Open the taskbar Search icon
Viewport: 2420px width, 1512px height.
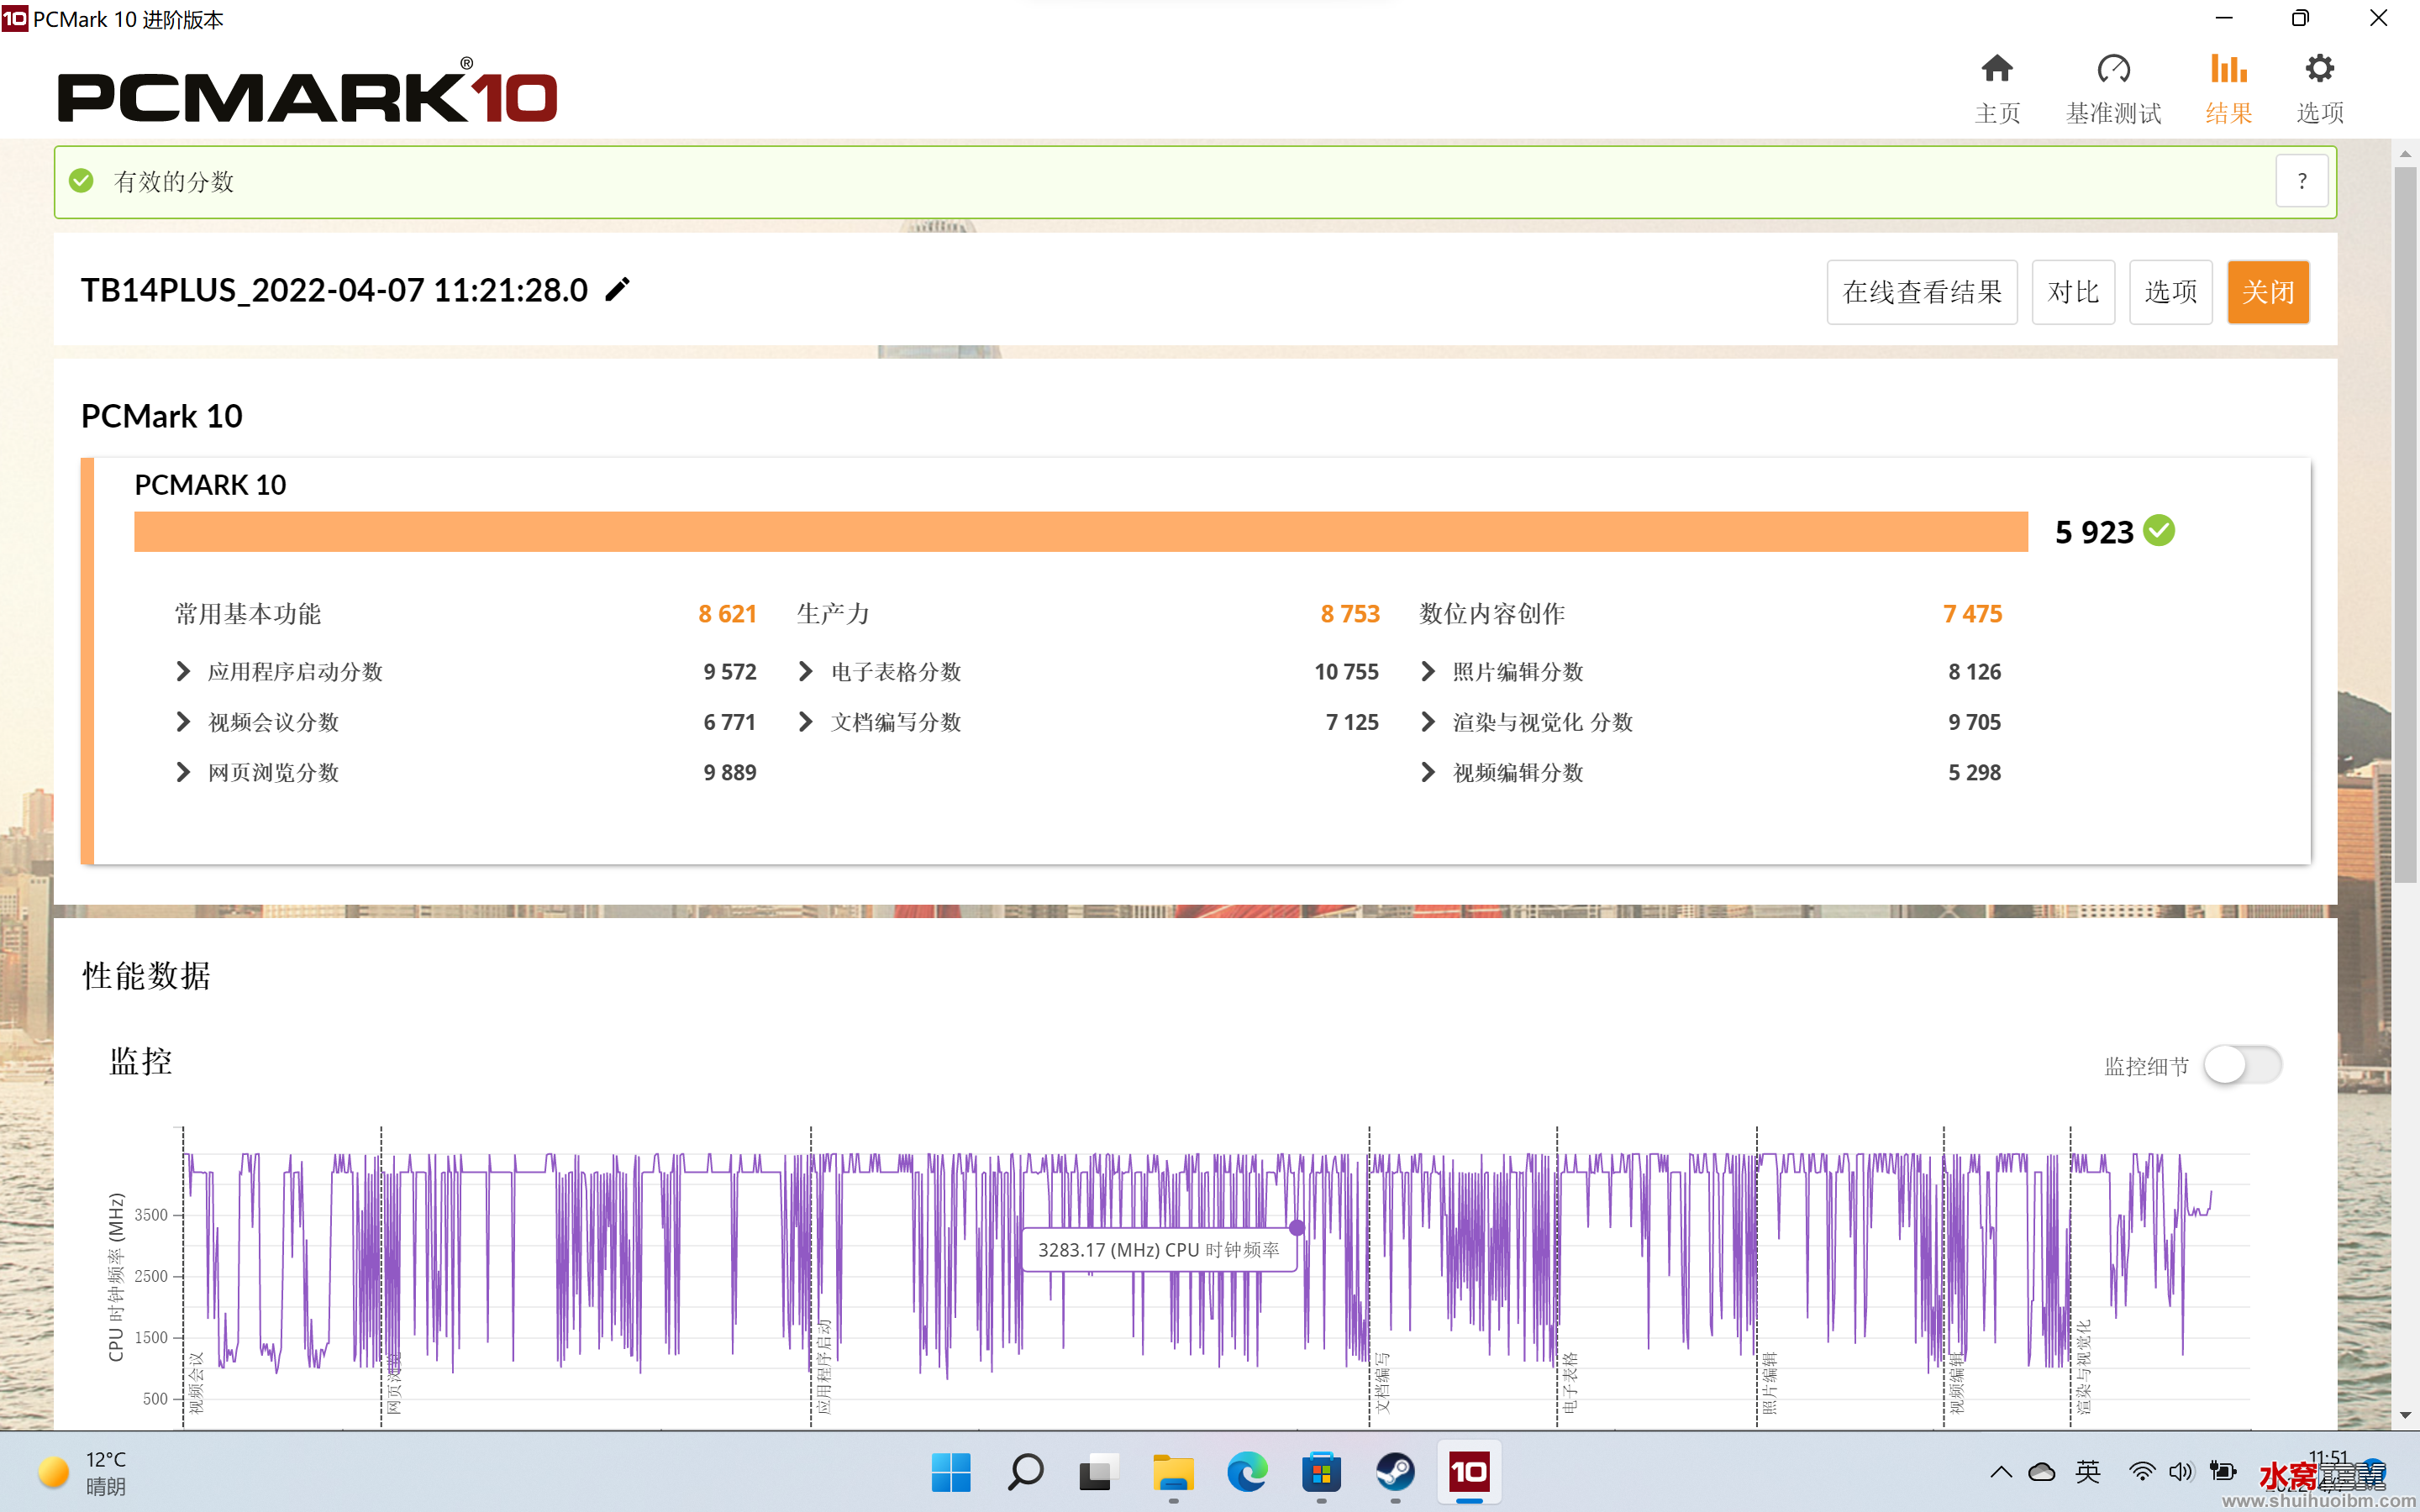(x=1025, y=1472)
